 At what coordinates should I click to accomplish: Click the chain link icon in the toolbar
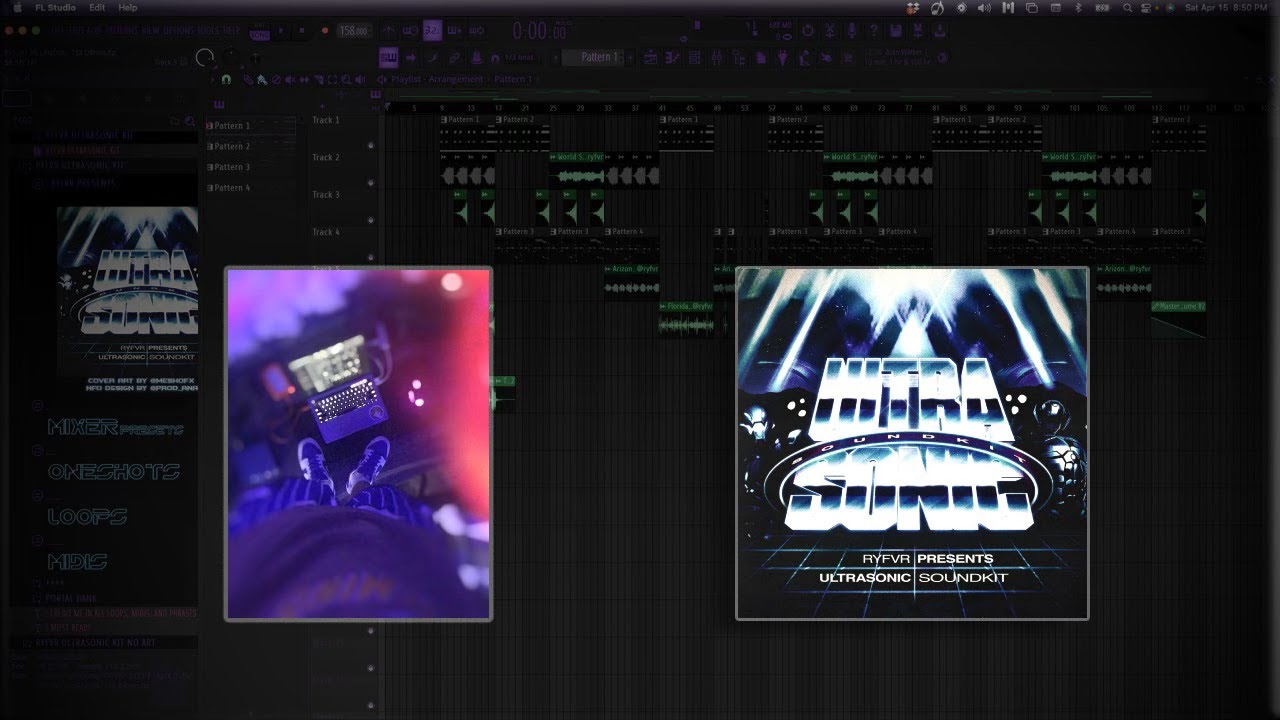pos(454,57)
